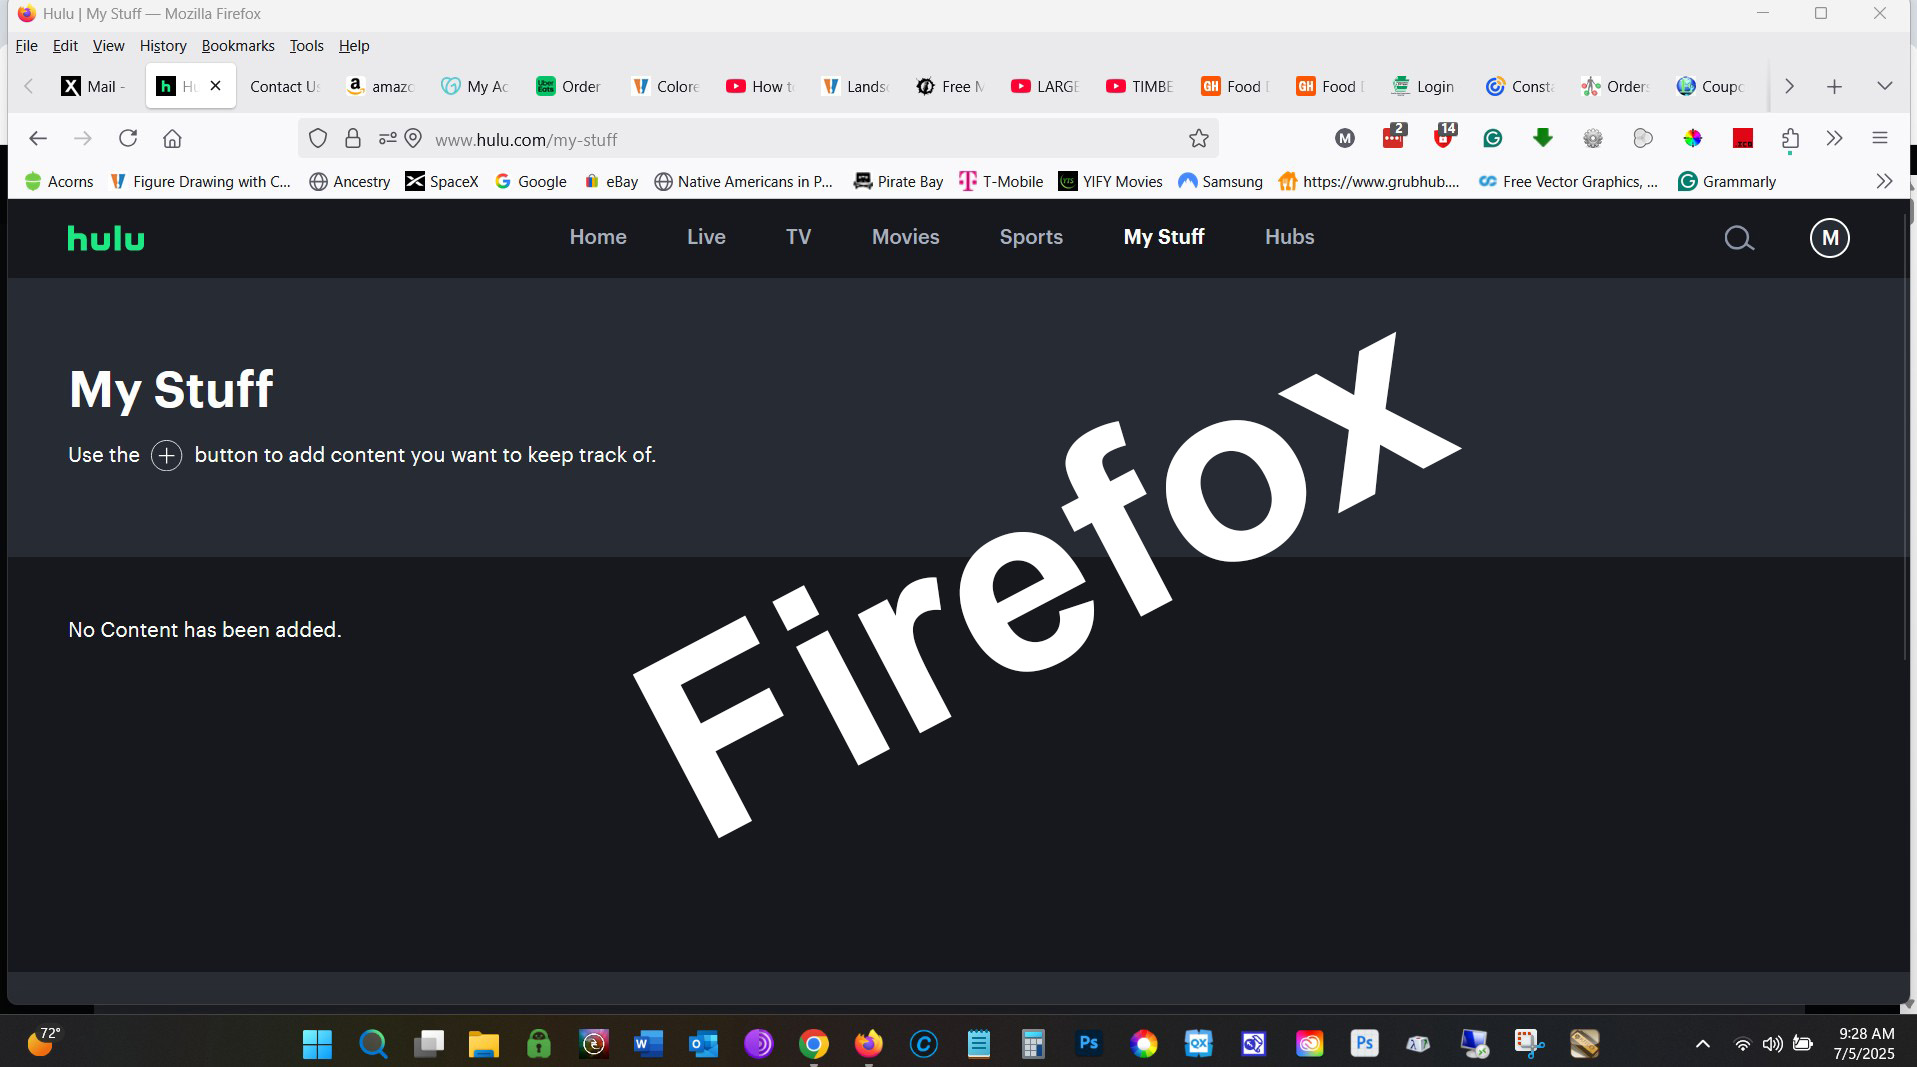Screen dimensions: 1917x1067
Task: Switch to the Mail tab
Action: coord(94,87)
